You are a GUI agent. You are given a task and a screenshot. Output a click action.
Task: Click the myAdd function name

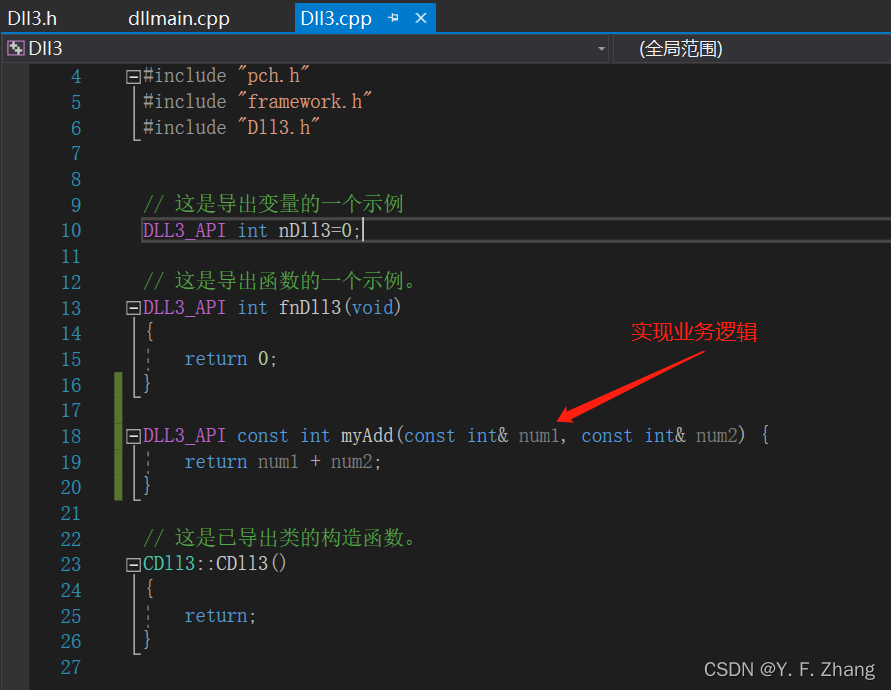point(367,435)
